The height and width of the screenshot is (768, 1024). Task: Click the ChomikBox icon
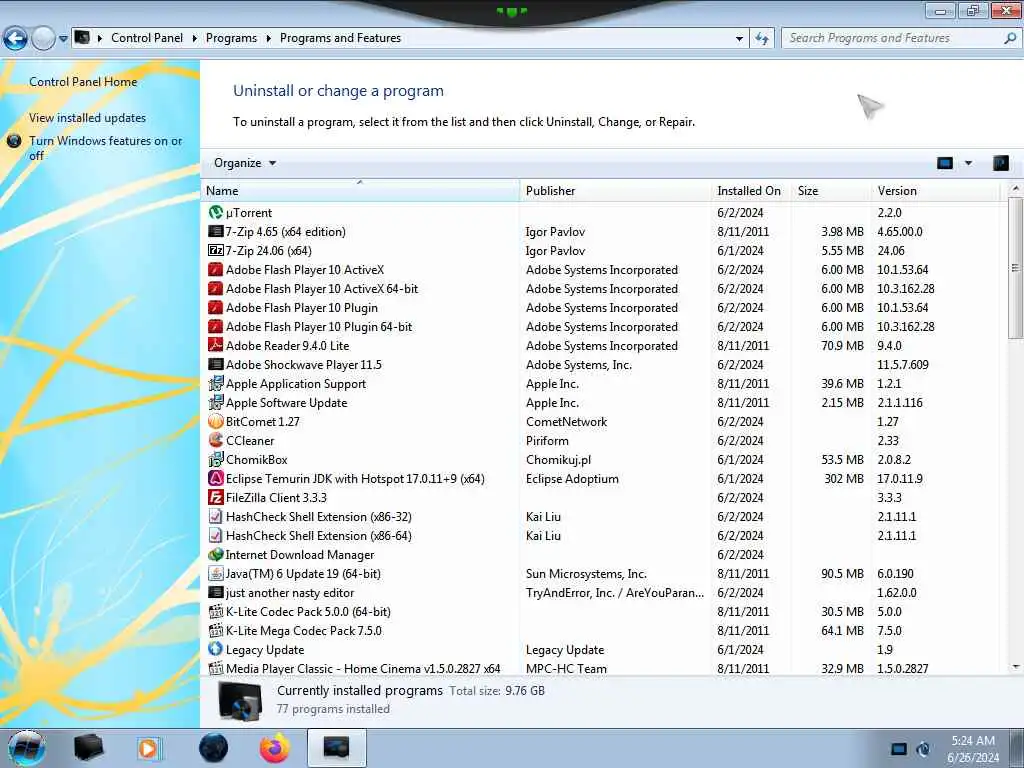[x=216, y=459]
